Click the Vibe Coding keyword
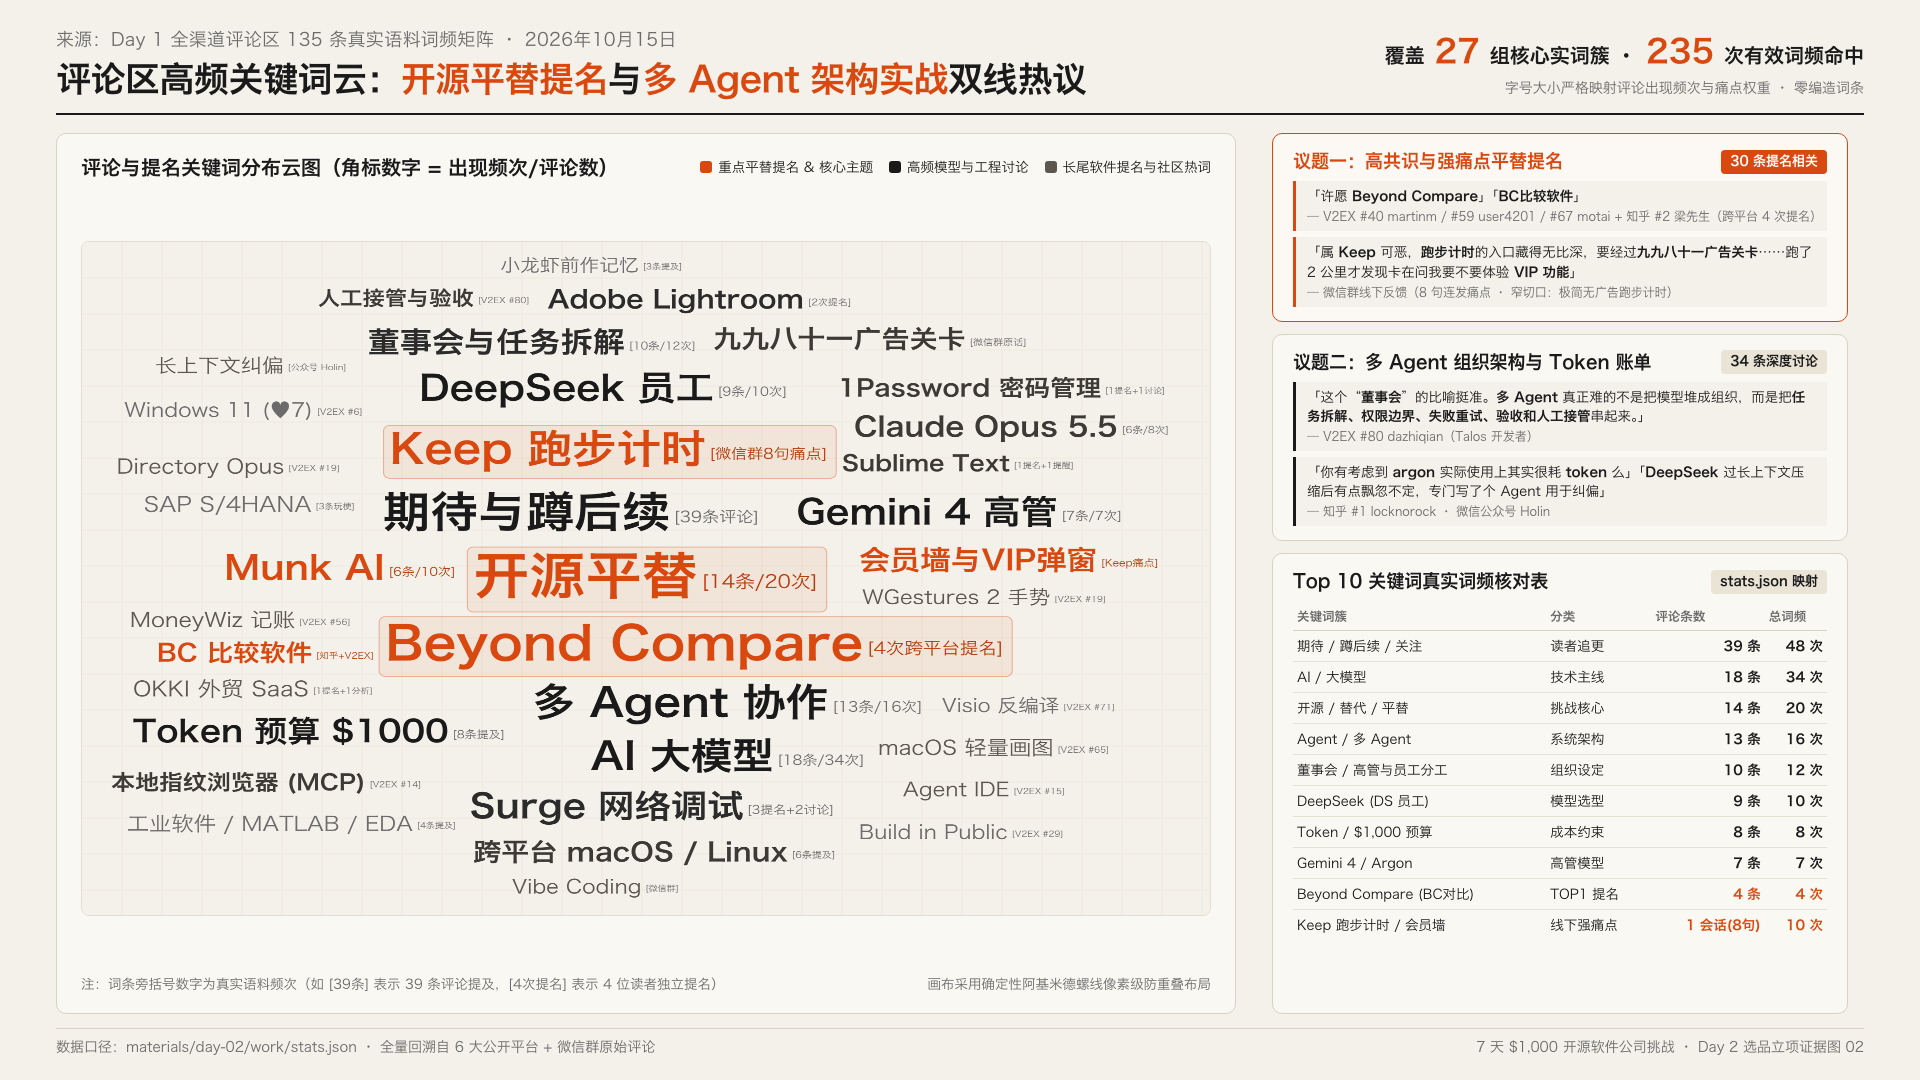The height and width of the screenshot is (1080, 1920). coord(576,887)
